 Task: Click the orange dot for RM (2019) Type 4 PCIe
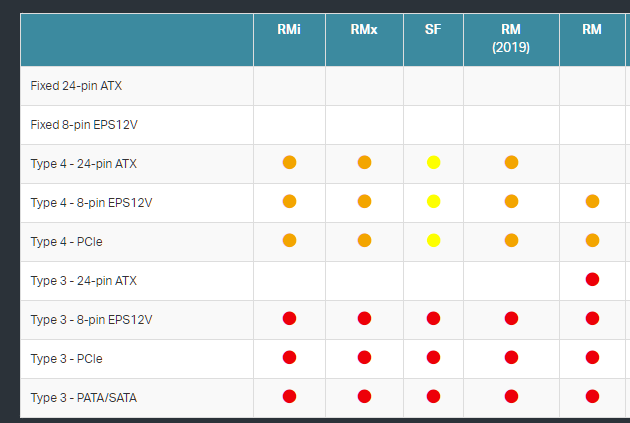511,241
